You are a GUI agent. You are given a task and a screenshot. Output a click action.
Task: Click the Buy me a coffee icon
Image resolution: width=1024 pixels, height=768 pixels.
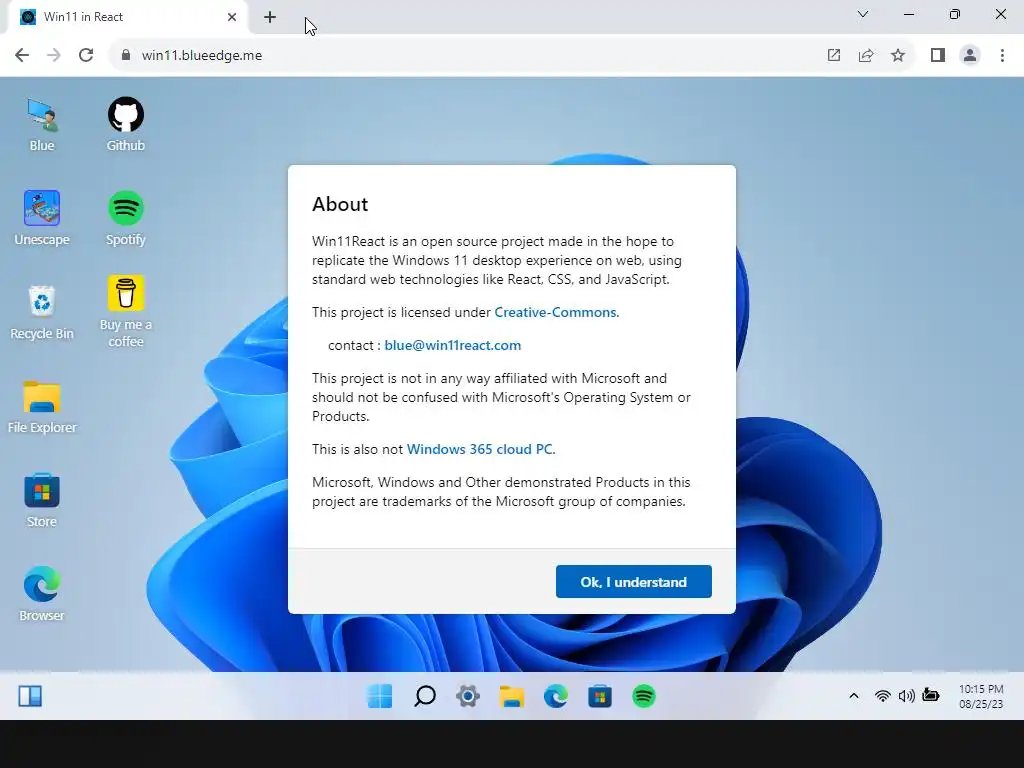pos(125,312)
